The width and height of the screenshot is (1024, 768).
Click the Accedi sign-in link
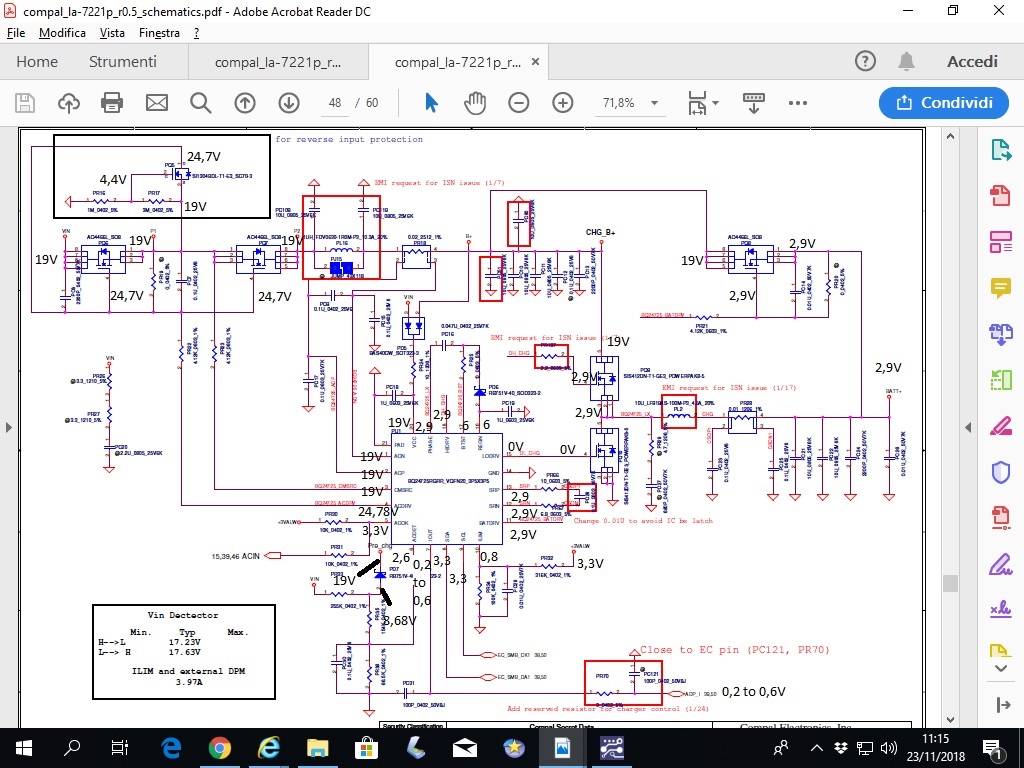point(972,62)
